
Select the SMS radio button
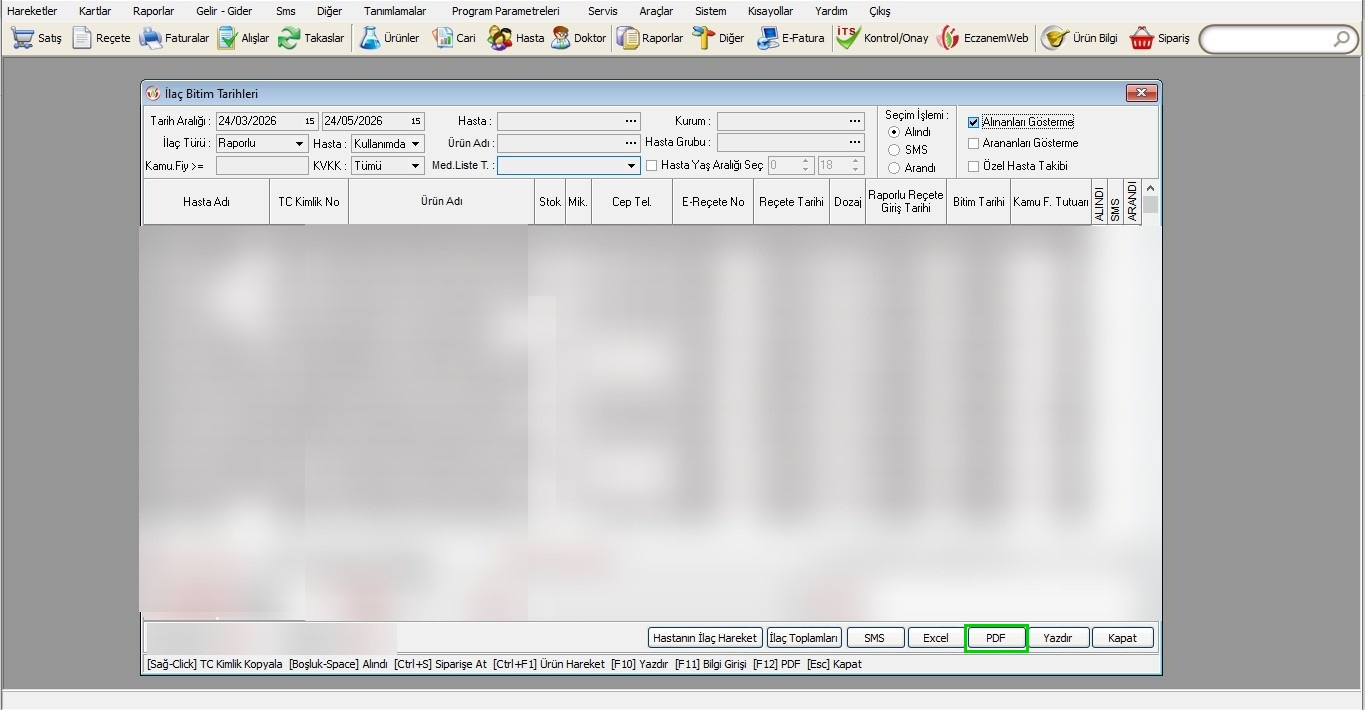894,150
